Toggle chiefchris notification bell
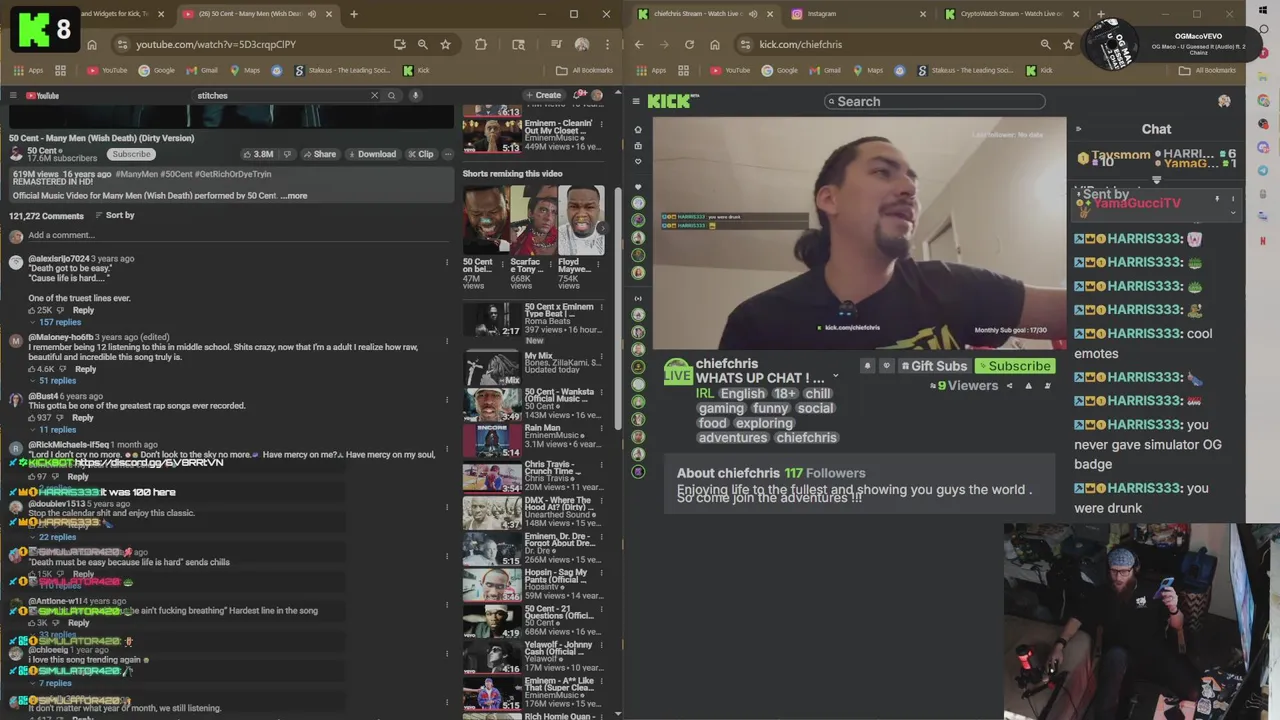The height and width of the screenshot is (720, 1280). pyautogui.click(x=867, y=366)
